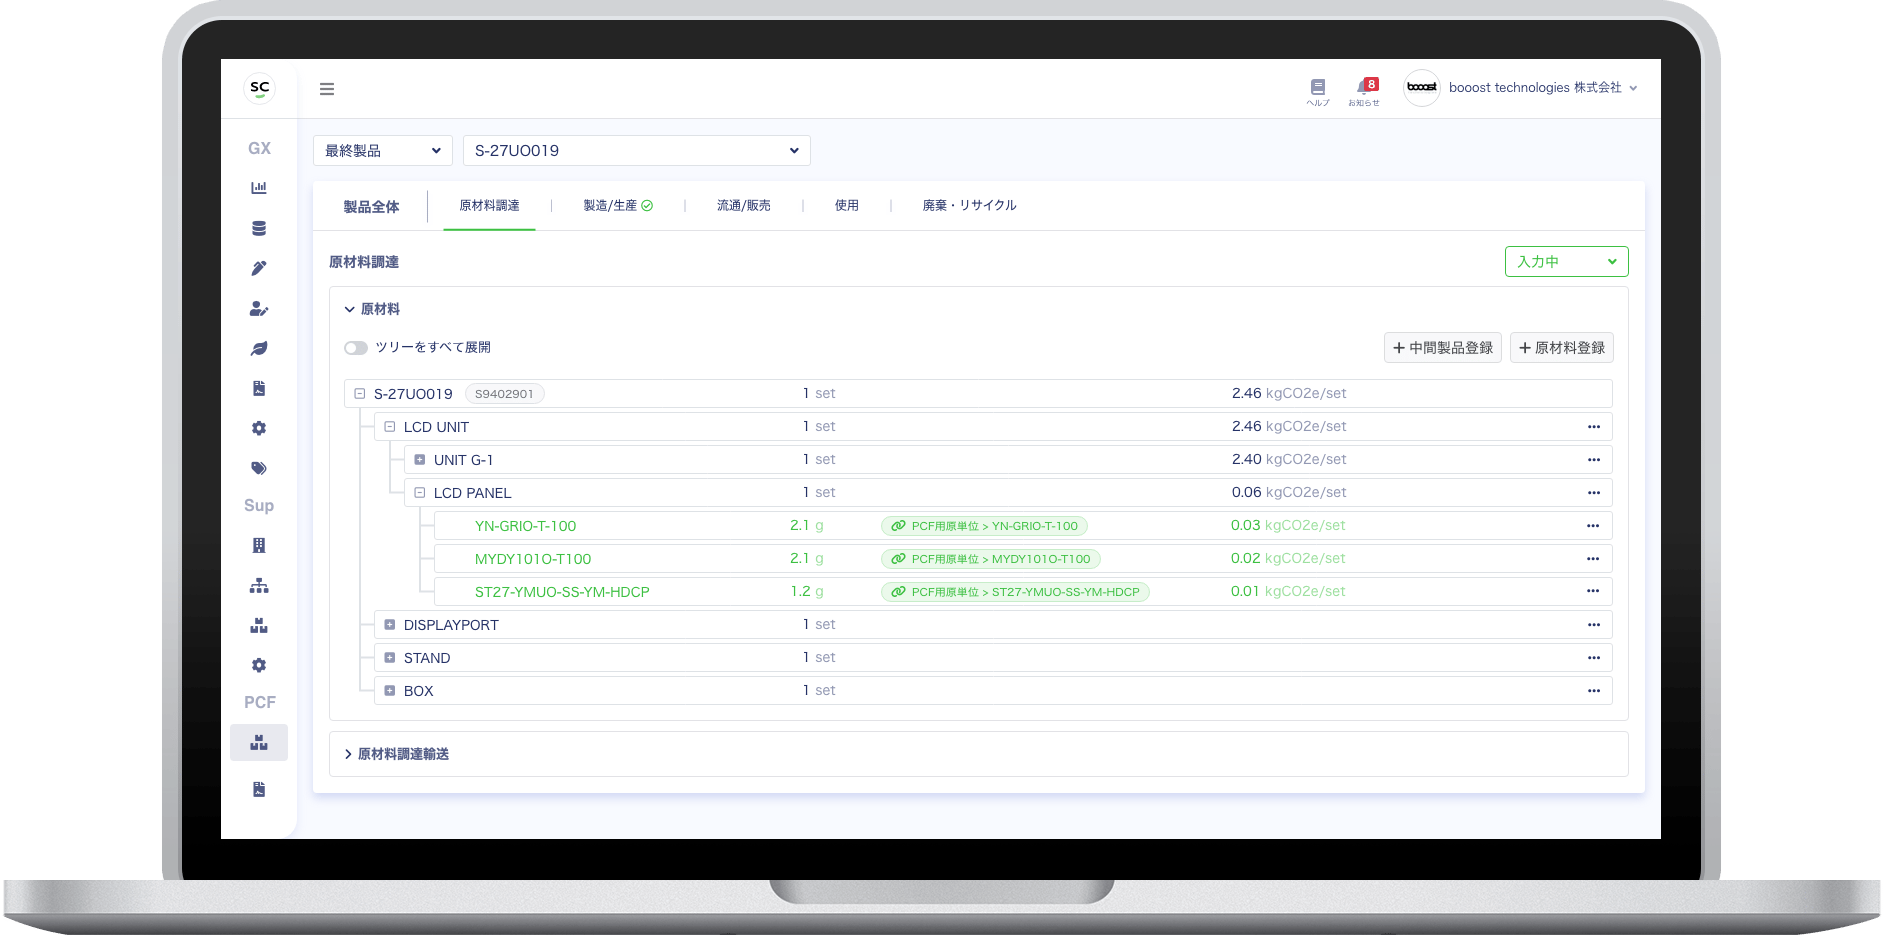
Task: Click the building icon under Sup
Action: pos(259,546)
